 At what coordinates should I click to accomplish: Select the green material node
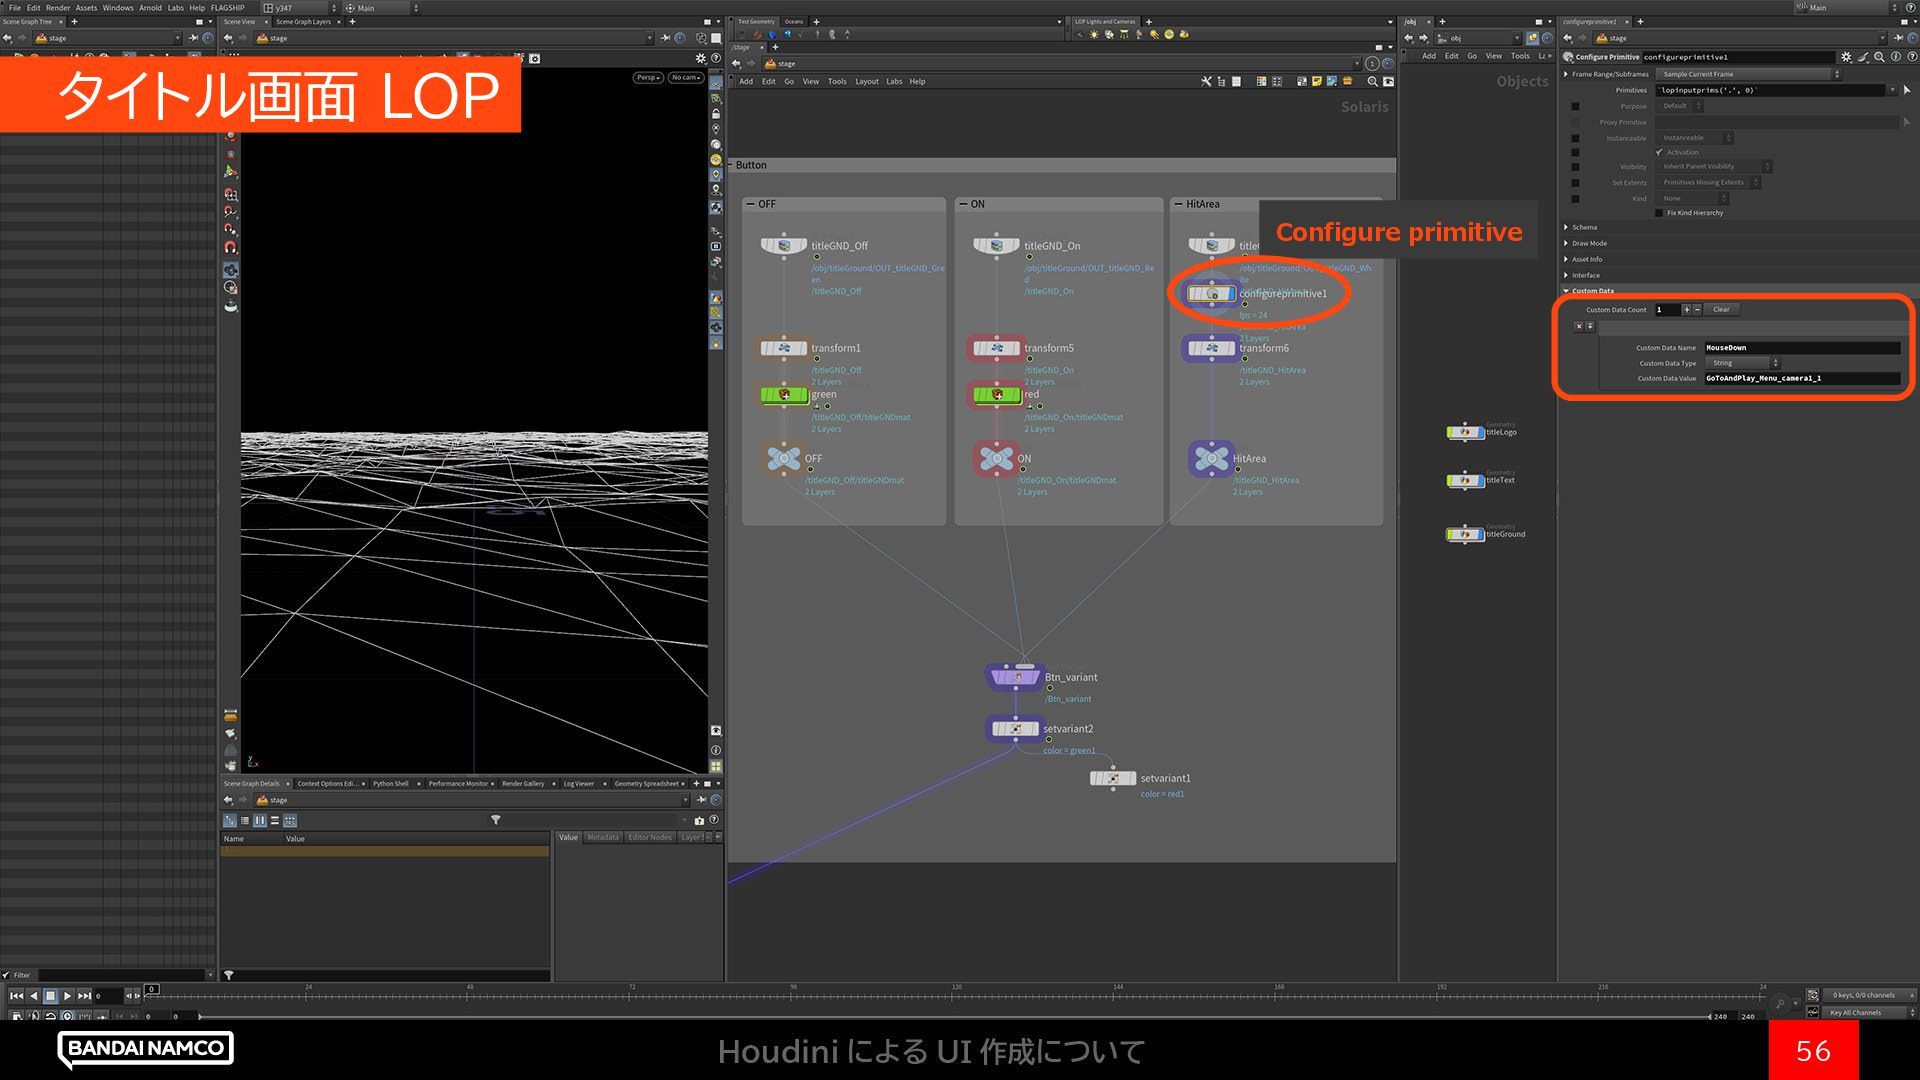click(x=784, y=395)
